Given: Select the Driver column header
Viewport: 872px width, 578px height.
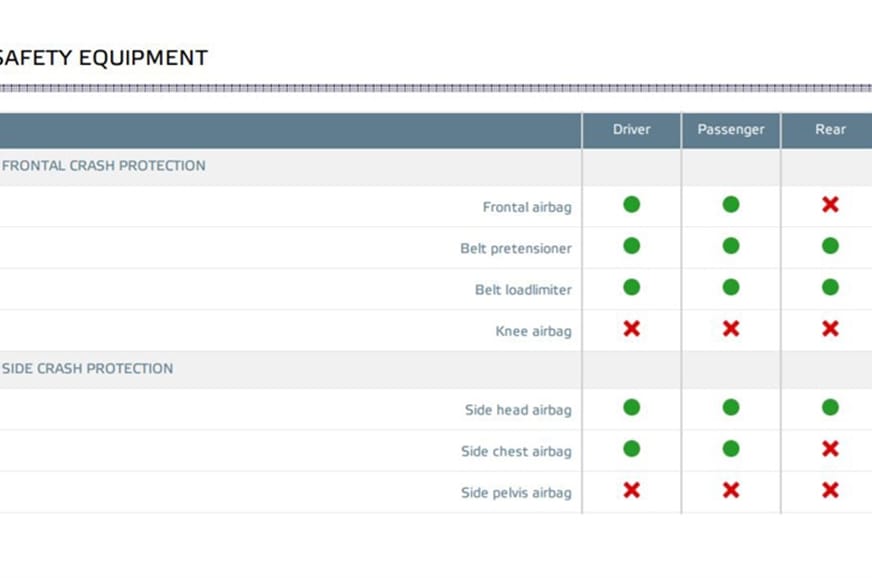Looking at the screenshot, I should [x=631, y=129].
